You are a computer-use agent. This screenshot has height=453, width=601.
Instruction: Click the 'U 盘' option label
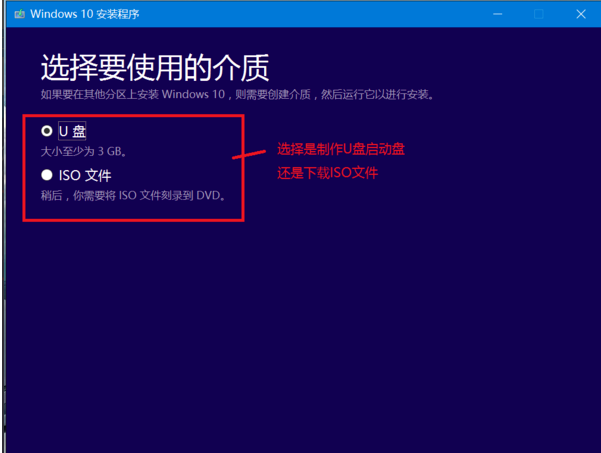click(x=72, y=131)
